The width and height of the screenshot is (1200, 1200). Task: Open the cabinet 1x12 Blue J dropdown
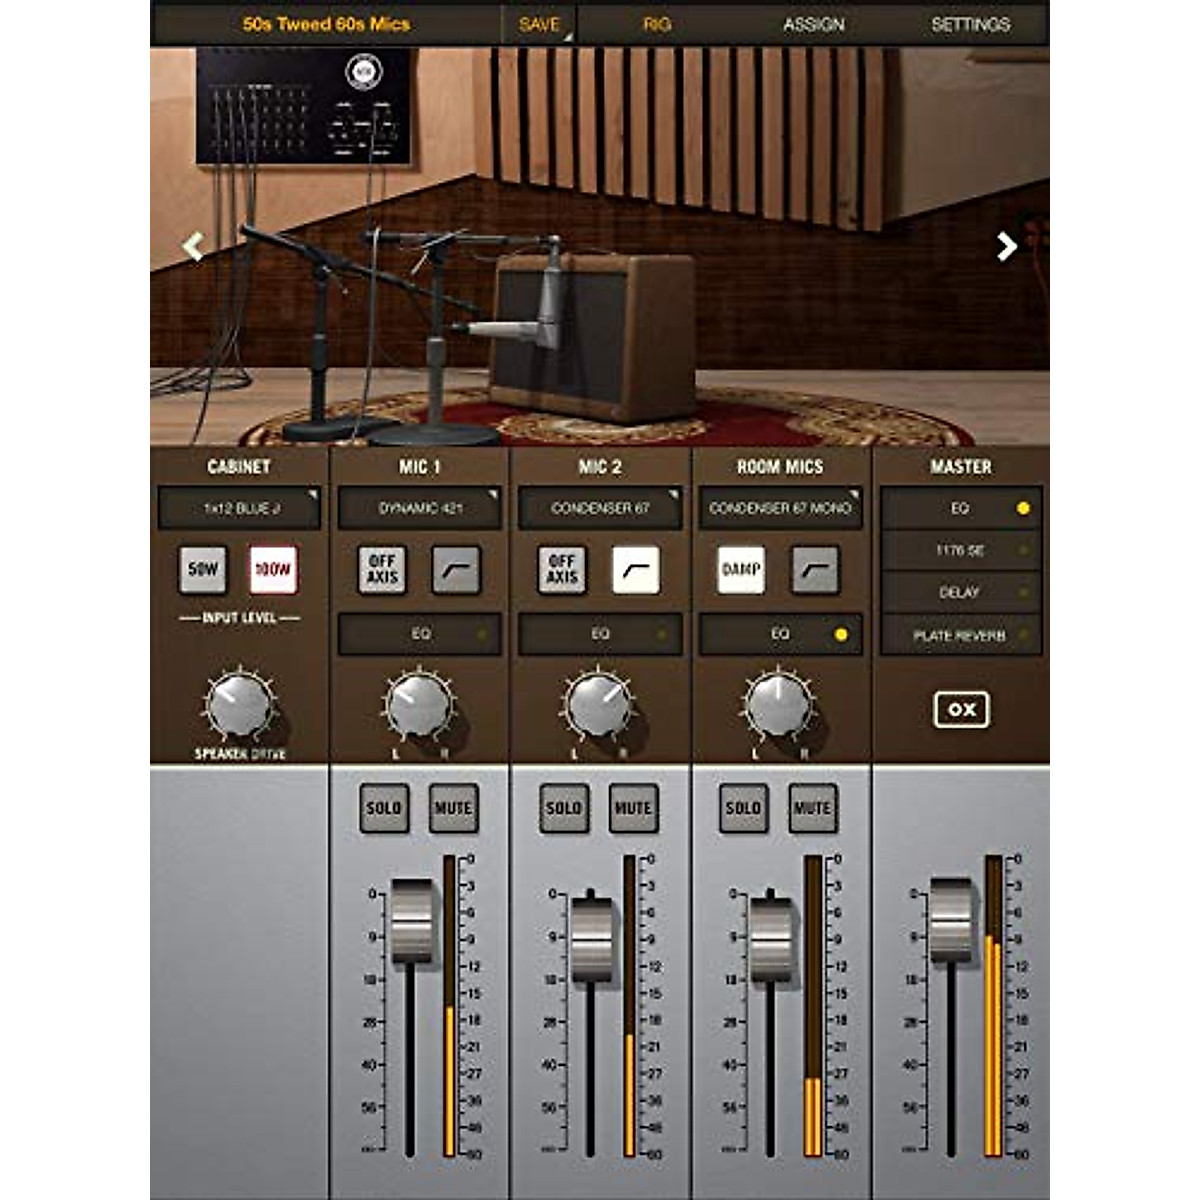coord(240,508)
